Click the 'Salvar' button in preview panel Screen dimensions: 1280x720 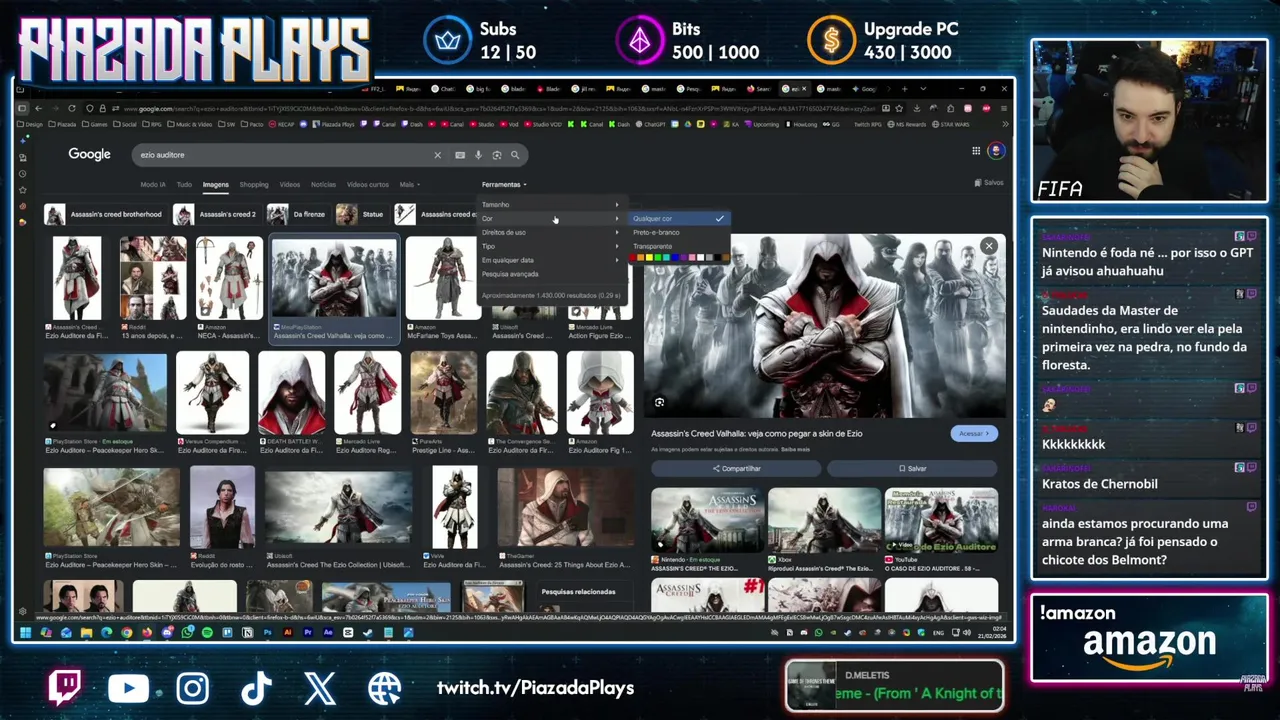coord(912,468)
